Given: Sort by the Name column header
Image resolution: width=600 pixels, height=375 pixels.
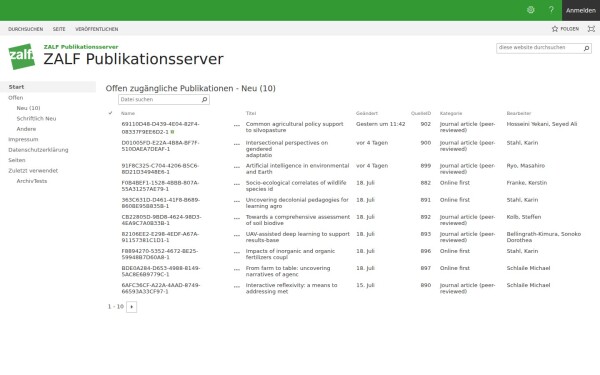Looking at the screenshot, I should [x=128, y=113].
